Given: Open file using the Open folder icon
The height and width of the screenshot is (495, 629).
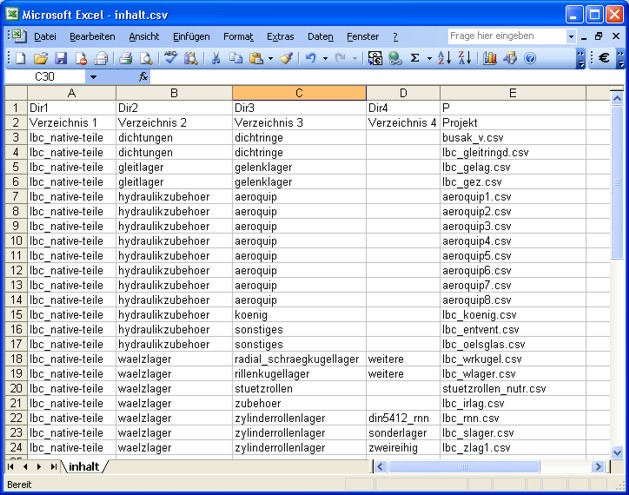Looking at the screenshot, I should 40,58.
